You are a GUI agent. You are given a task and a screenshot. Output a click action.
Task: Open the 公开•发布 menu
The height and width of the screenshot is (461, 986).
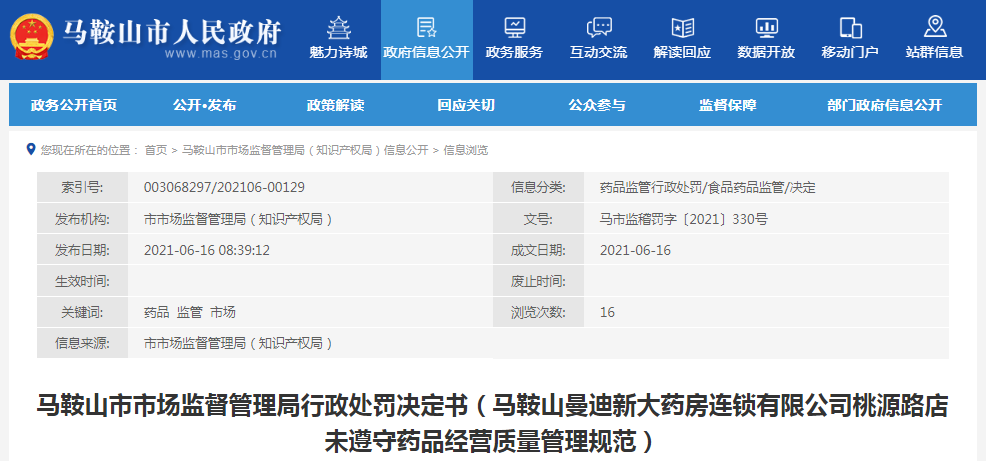pyautogui.click(x=203, y=105)
